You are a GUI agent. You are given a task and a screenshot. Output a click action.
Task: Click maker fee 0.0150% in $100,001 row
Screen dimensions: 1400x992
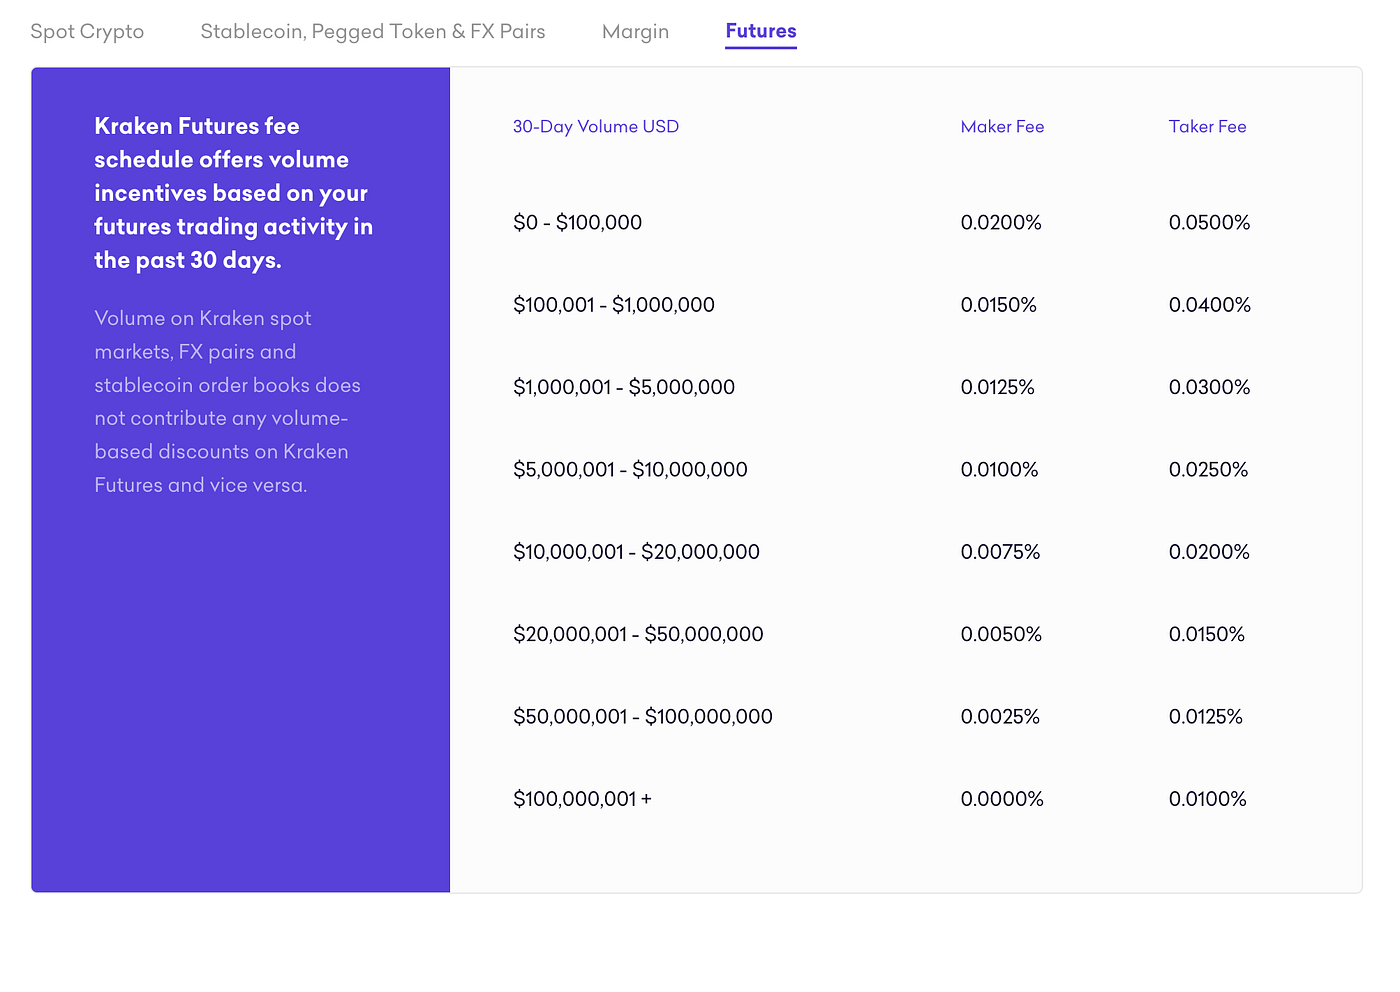(x=999, y=304)
